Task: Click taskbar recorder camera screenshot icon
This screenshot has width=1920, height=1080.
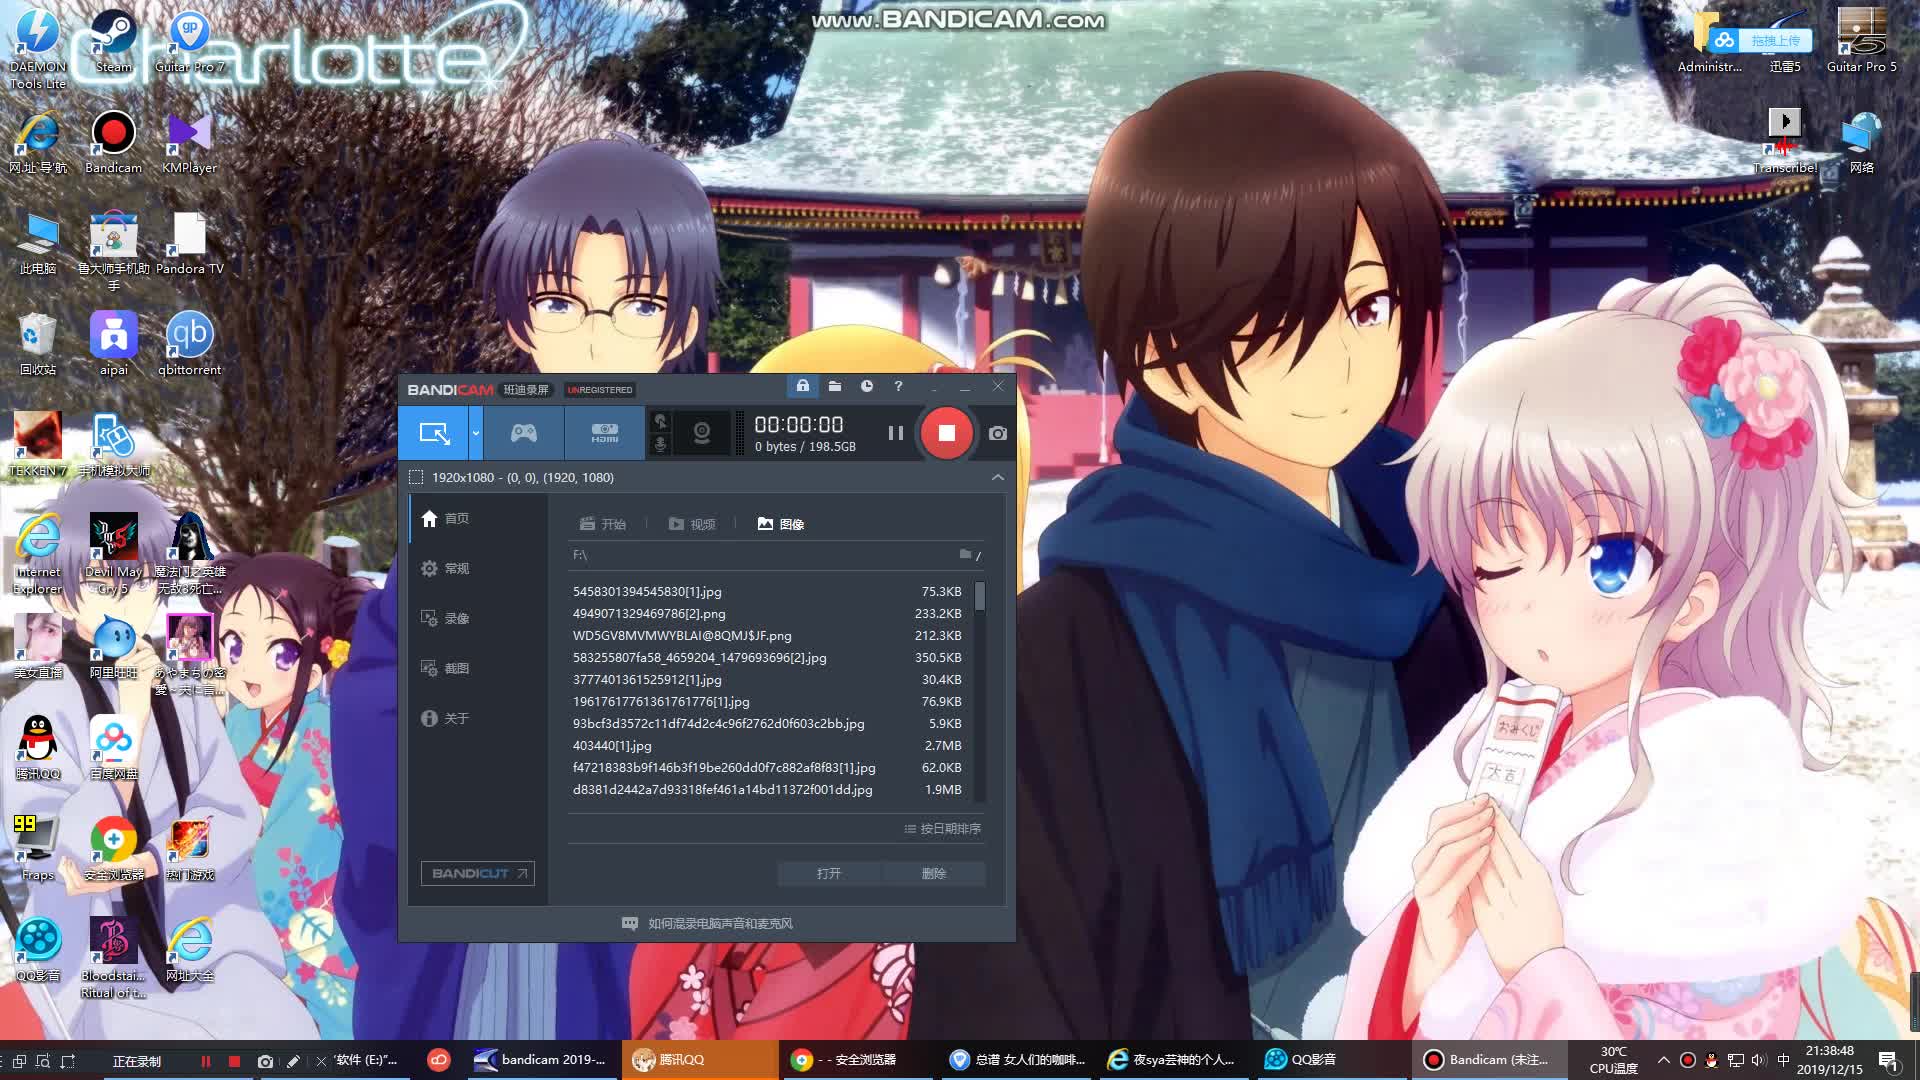Action: [265, 1061]
